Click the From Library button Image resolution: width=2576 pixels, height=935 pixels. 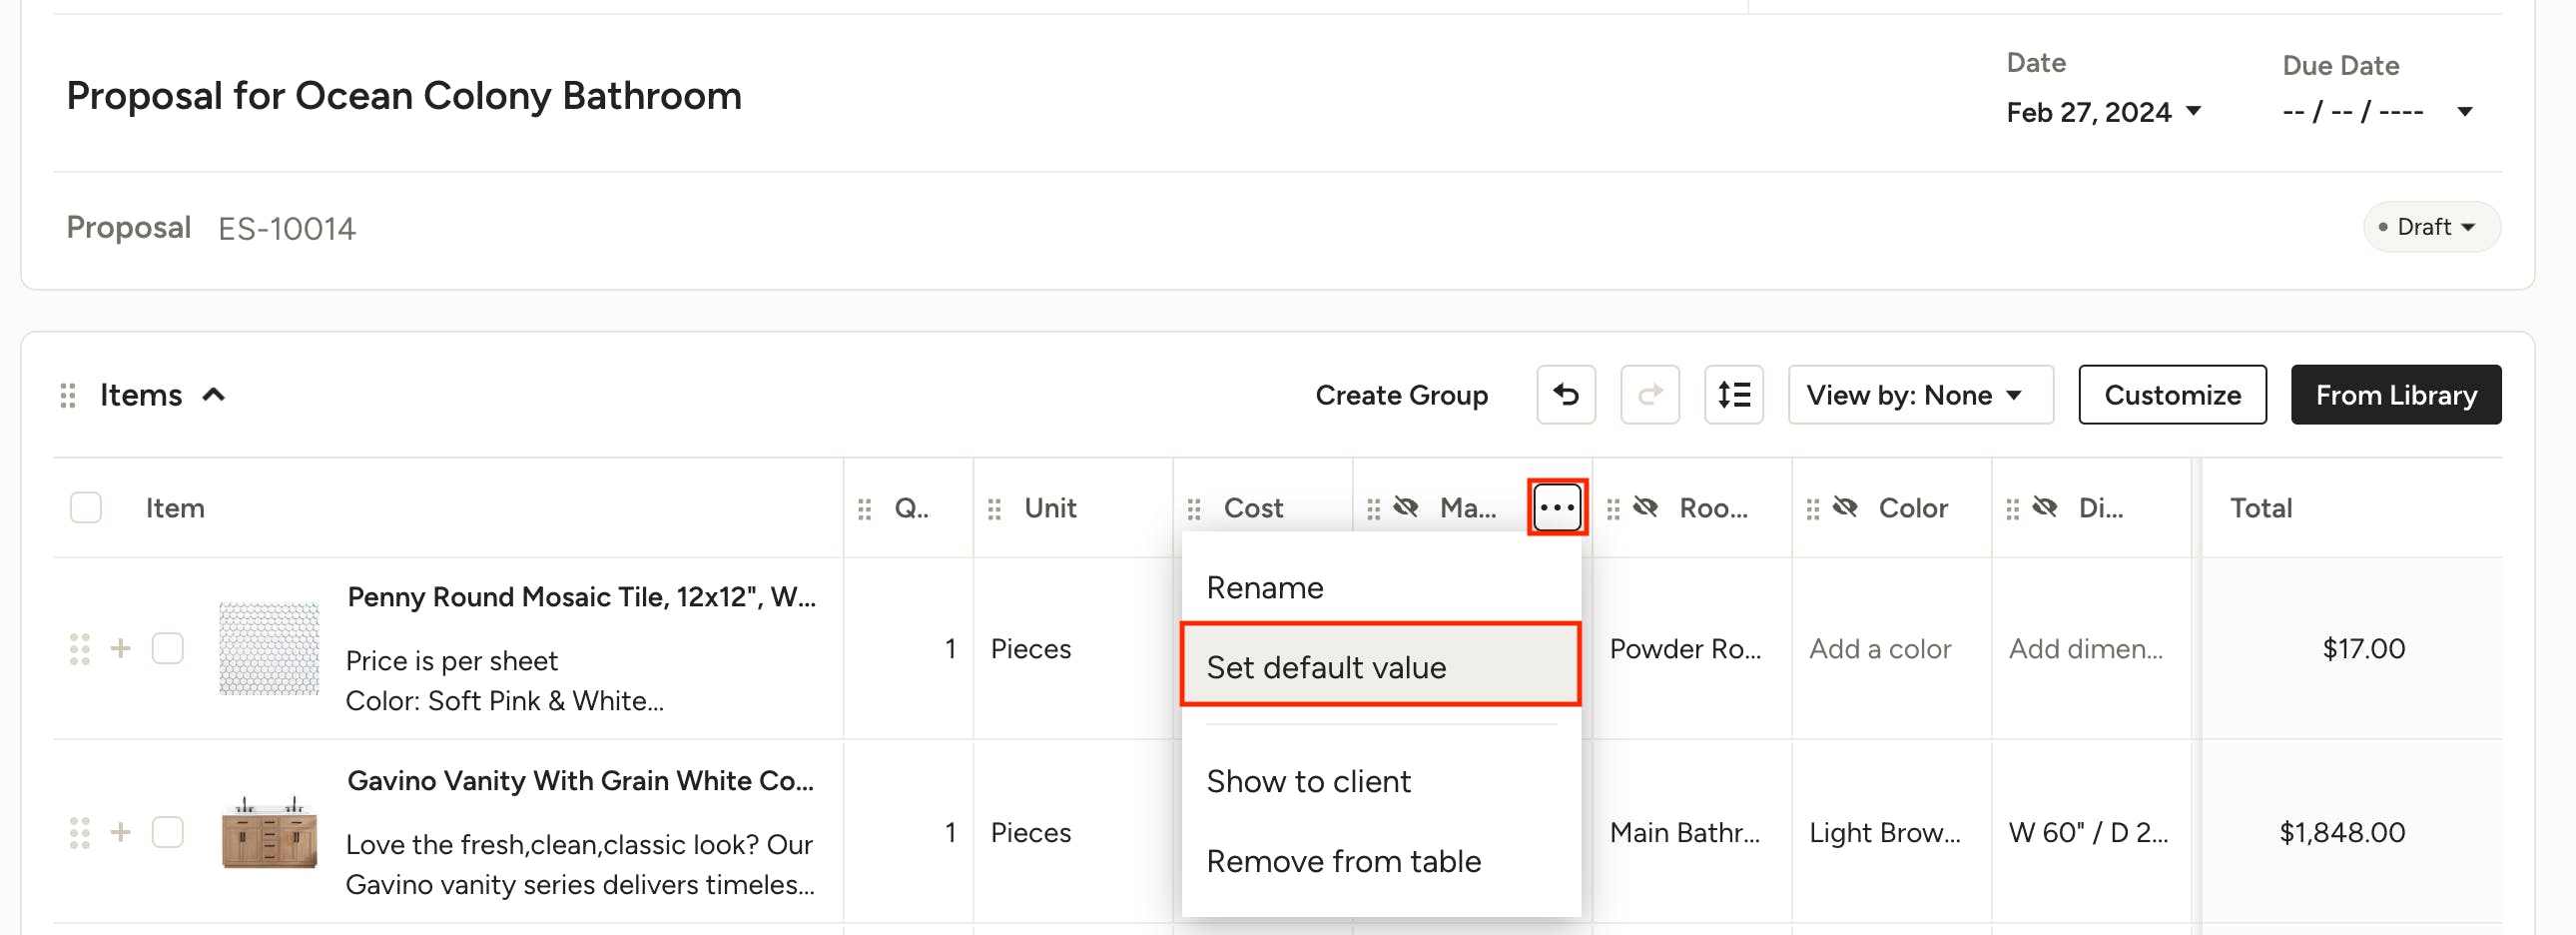[2395, 395]
